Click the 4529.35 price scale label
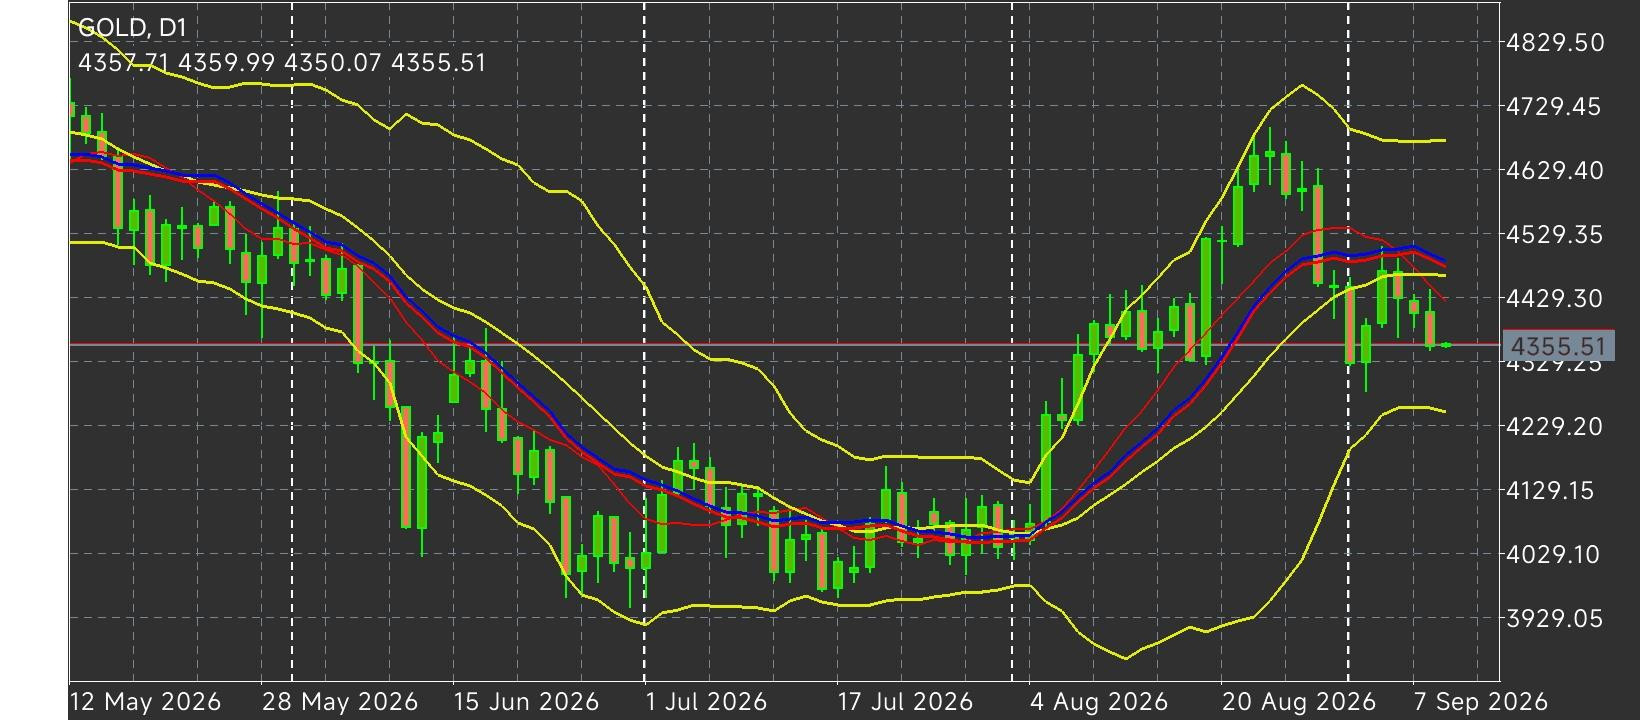Screen dimensions: 1640x720 [1554, 234]
